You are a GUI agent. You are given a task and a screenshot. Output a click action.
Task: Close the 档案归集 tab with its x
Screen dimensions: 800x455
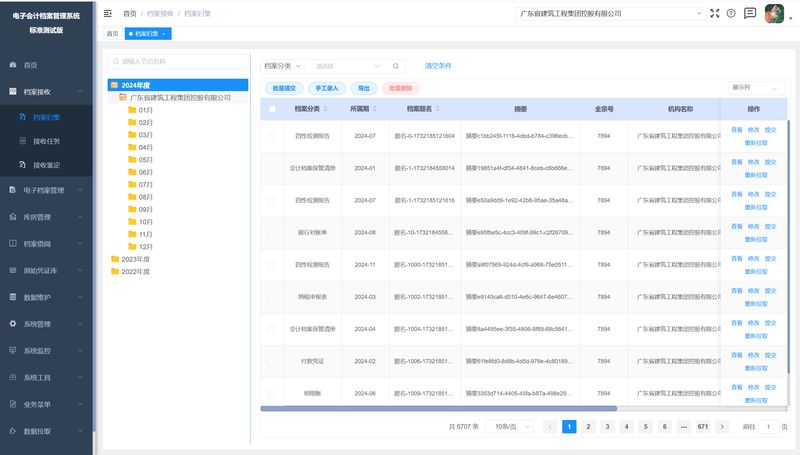[x=164, y=34]
